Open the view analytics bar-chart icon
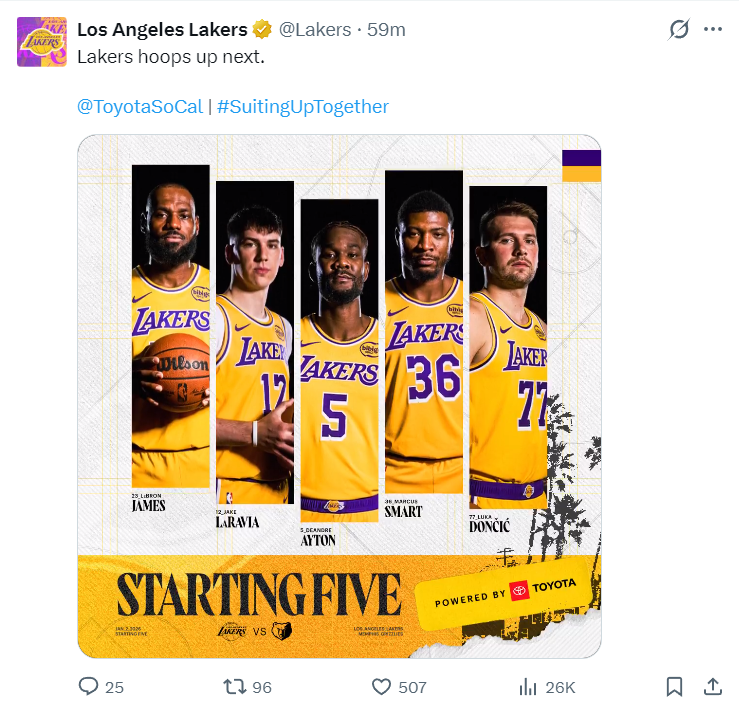This screenshot has width=739, height=713. [527, 687]
